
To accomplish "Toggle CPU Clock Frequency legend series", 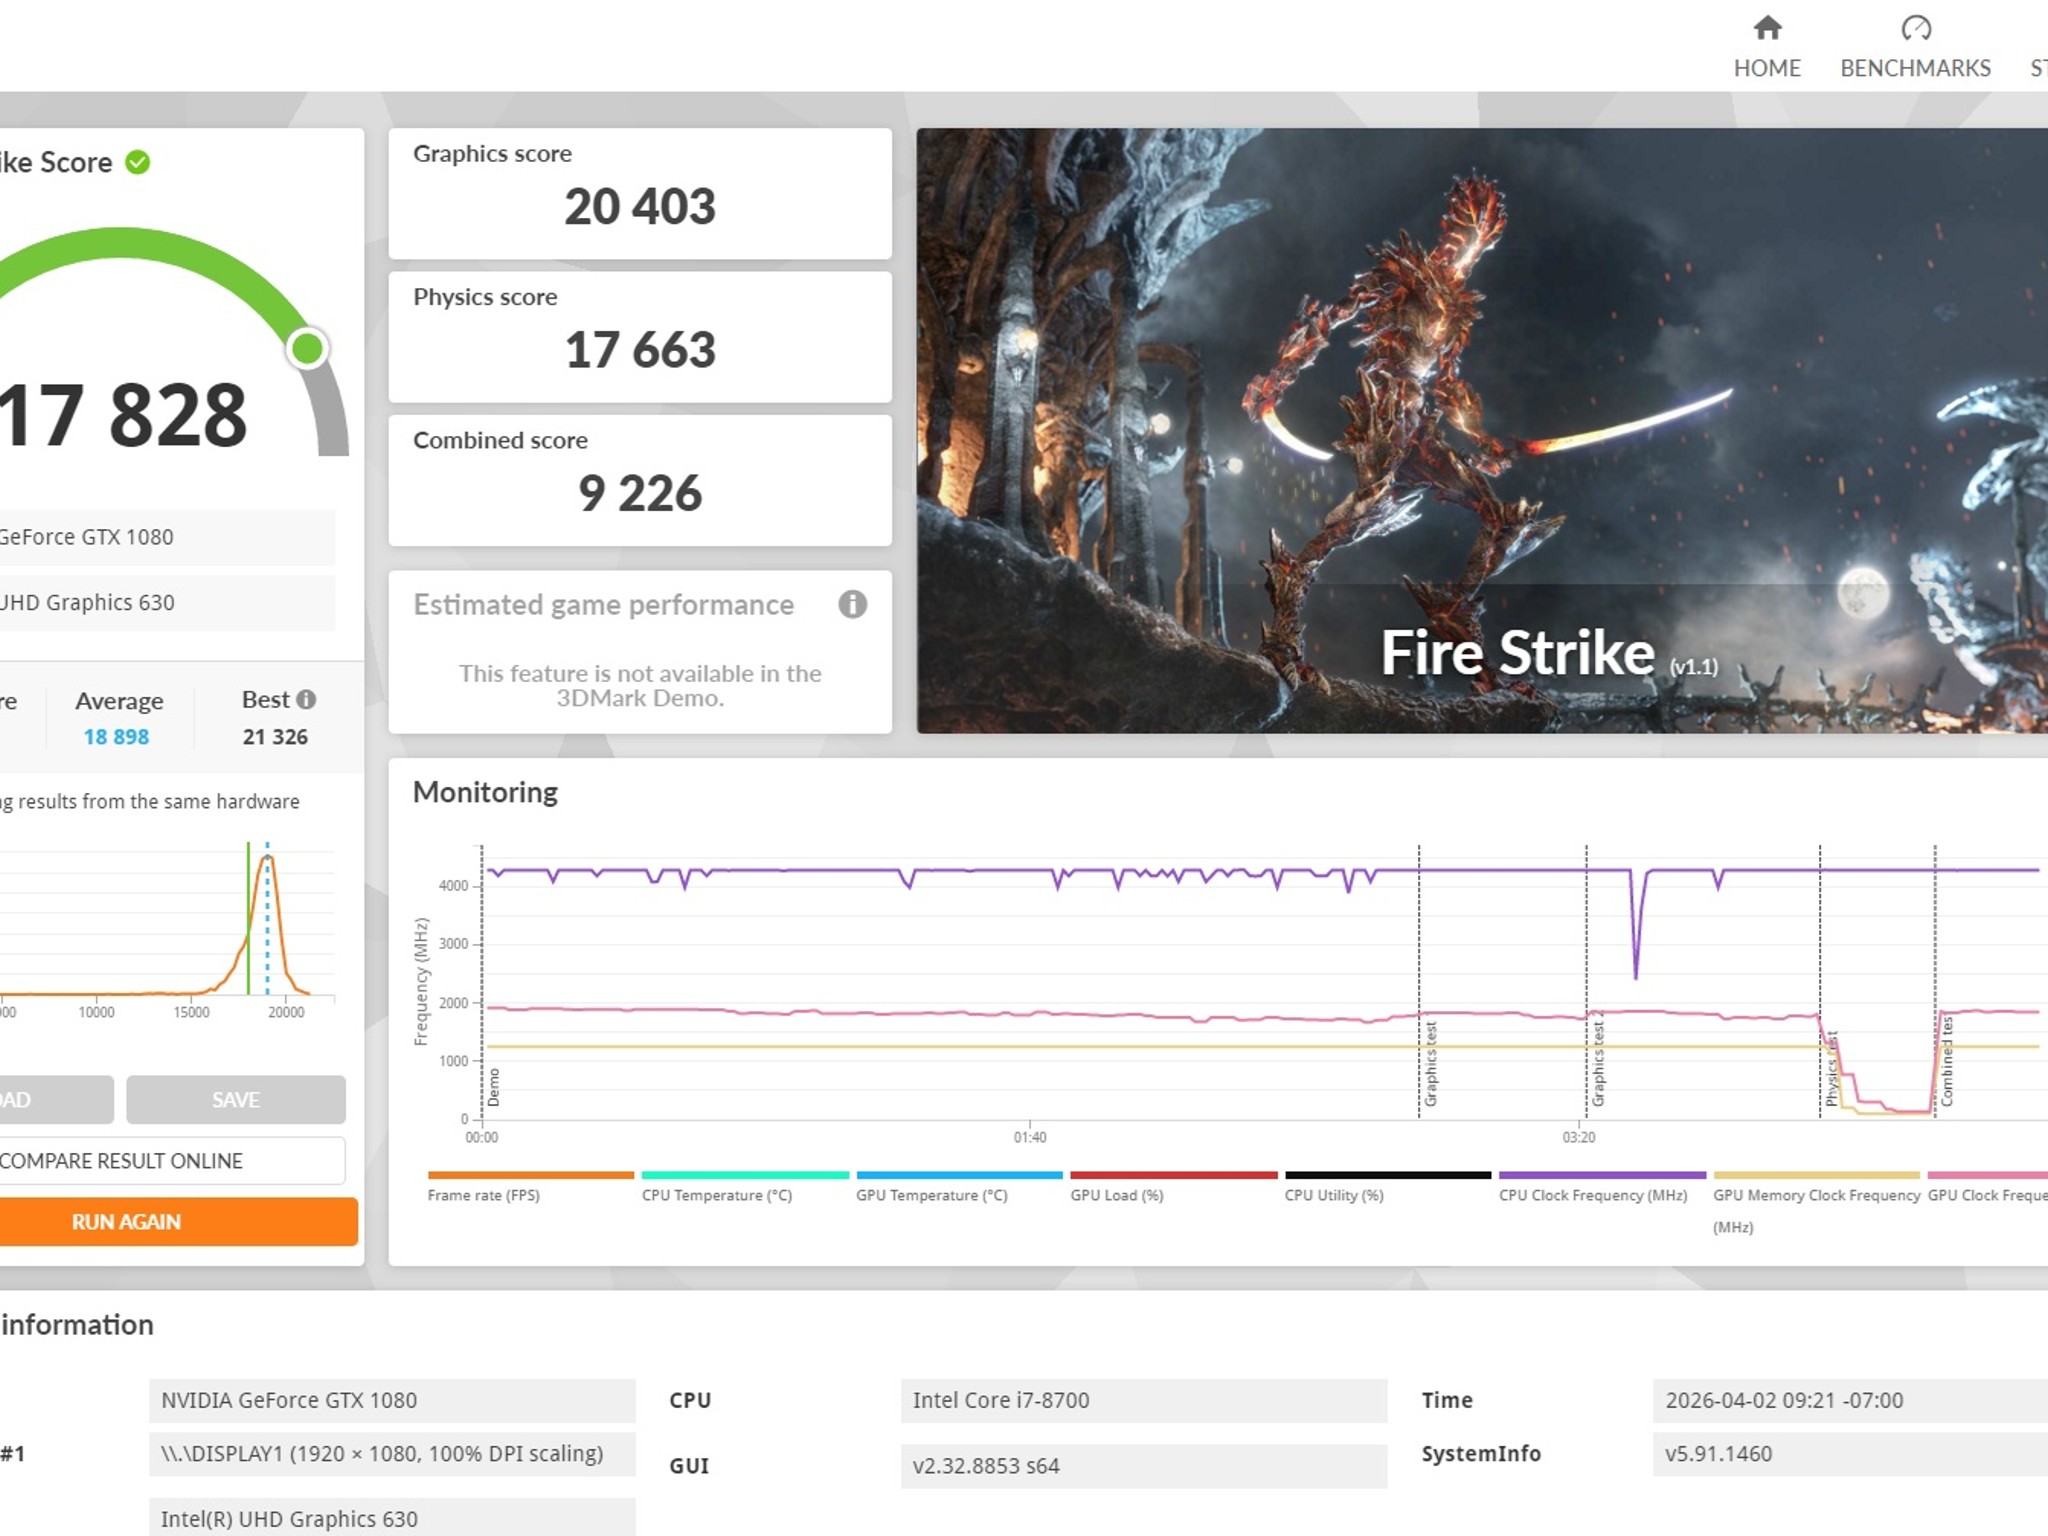I will click(1602, 1187).
